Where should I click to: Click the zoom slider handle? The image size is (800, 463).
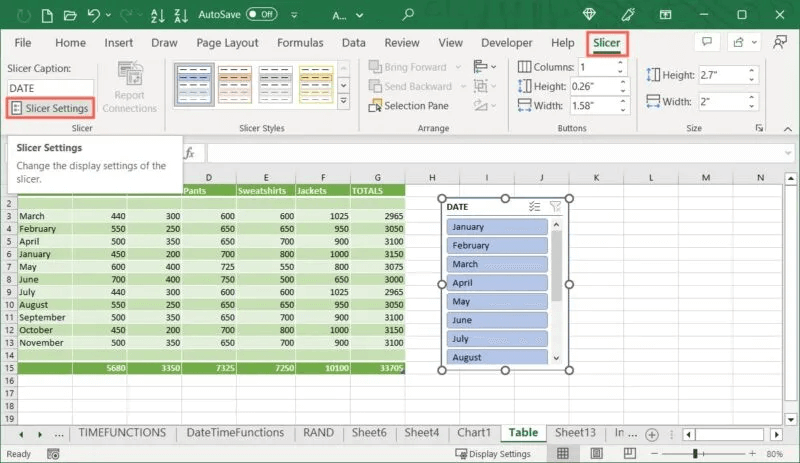(x=695, y=454)
